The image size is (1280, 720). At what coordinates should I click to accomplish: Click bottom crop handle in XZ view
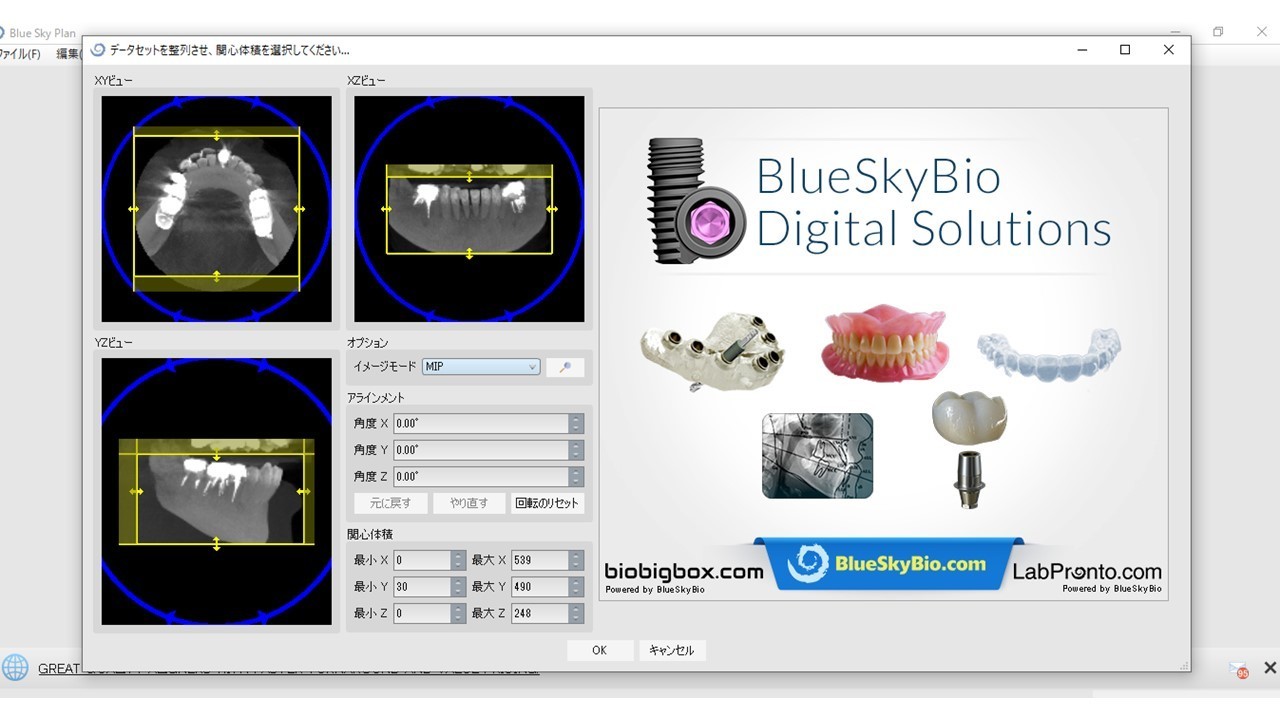pyautogui.click(x=470, y=254)
